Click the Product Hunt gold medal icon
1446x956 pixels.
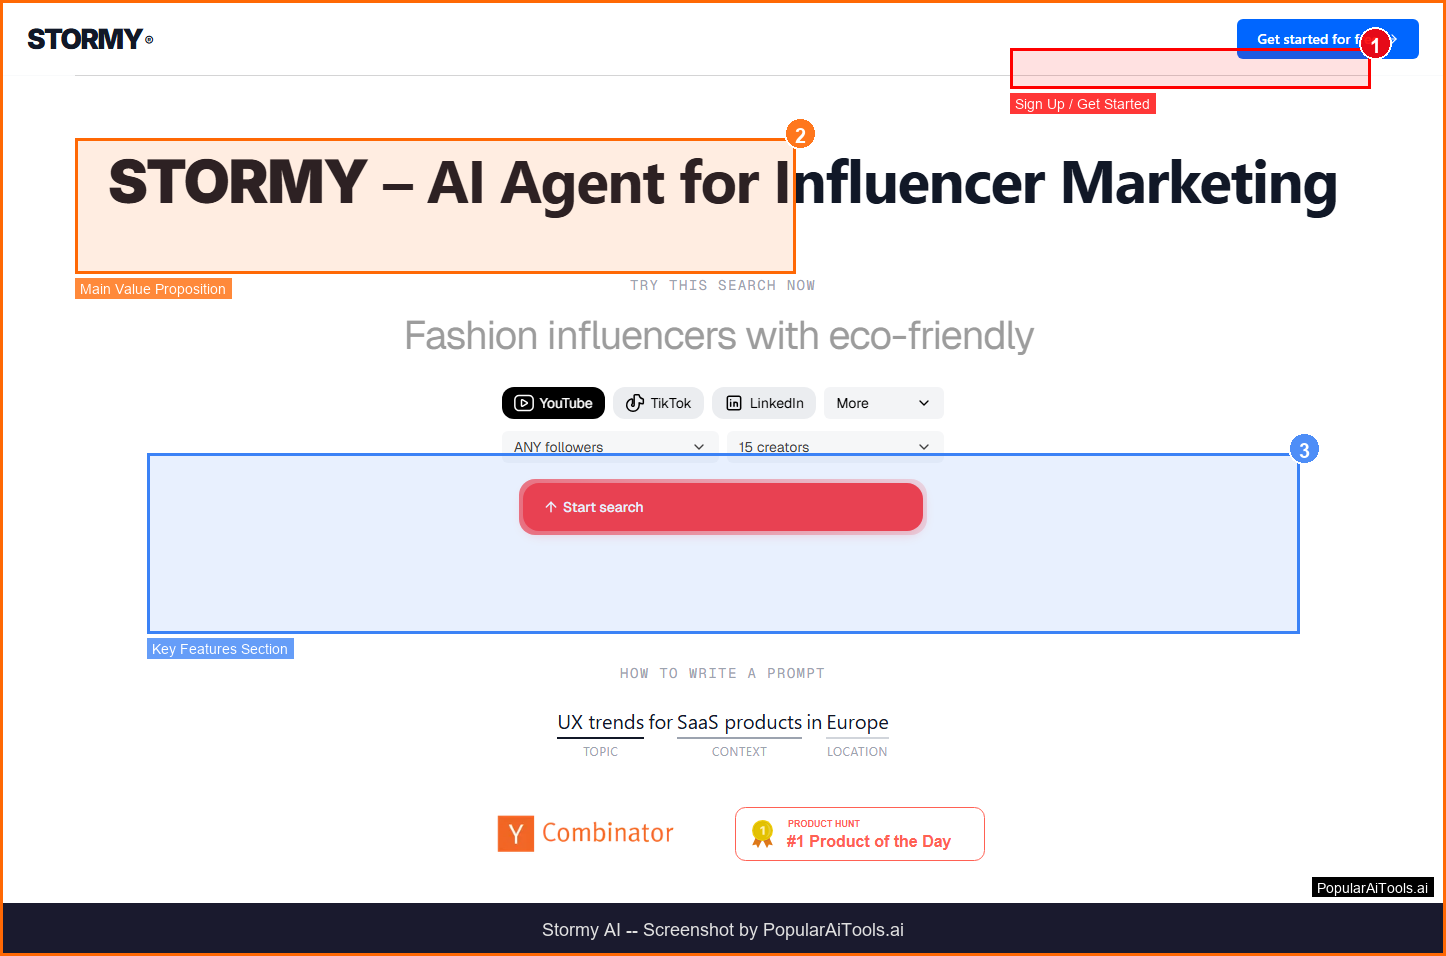763,834
